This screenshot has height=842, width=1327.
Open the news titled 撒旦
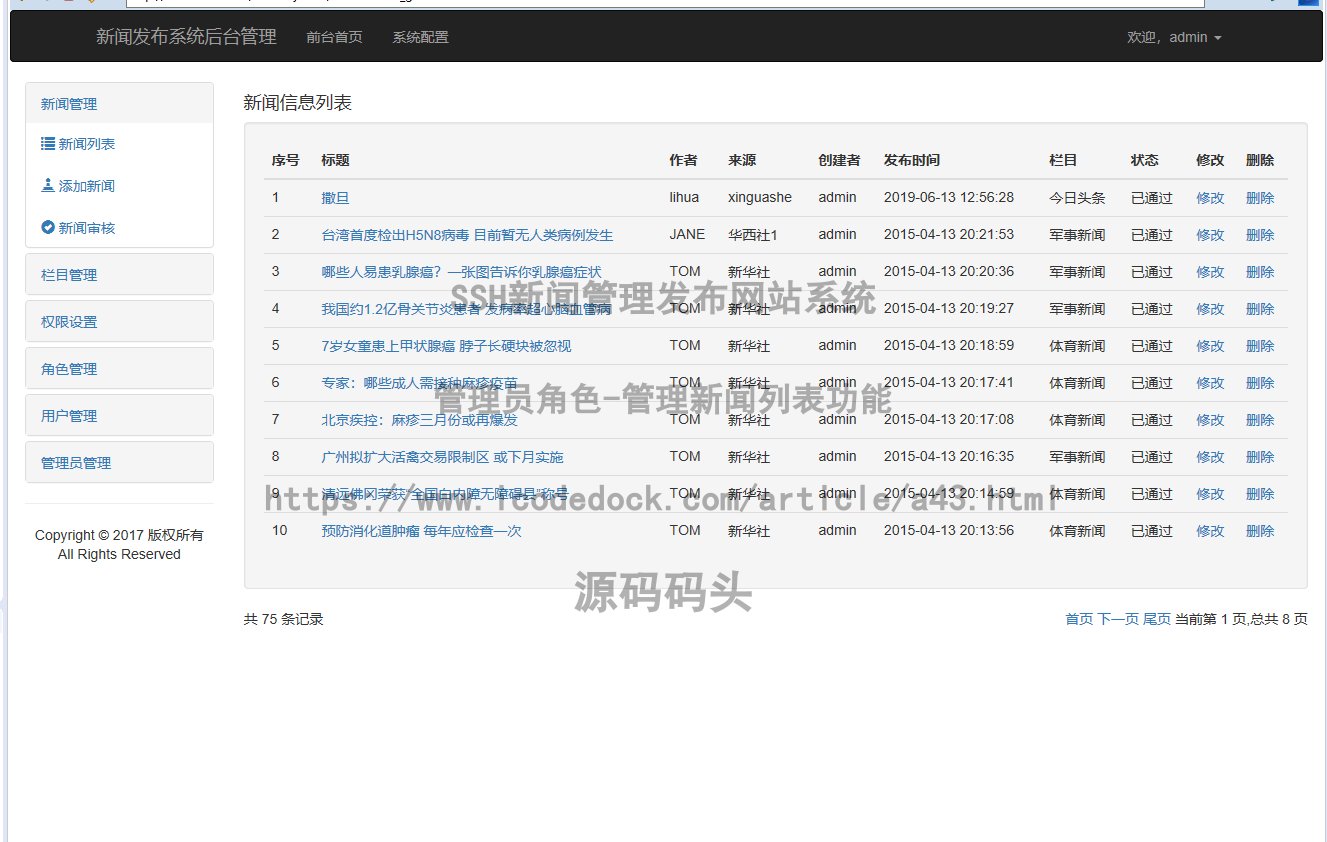(x=335, y=198)
